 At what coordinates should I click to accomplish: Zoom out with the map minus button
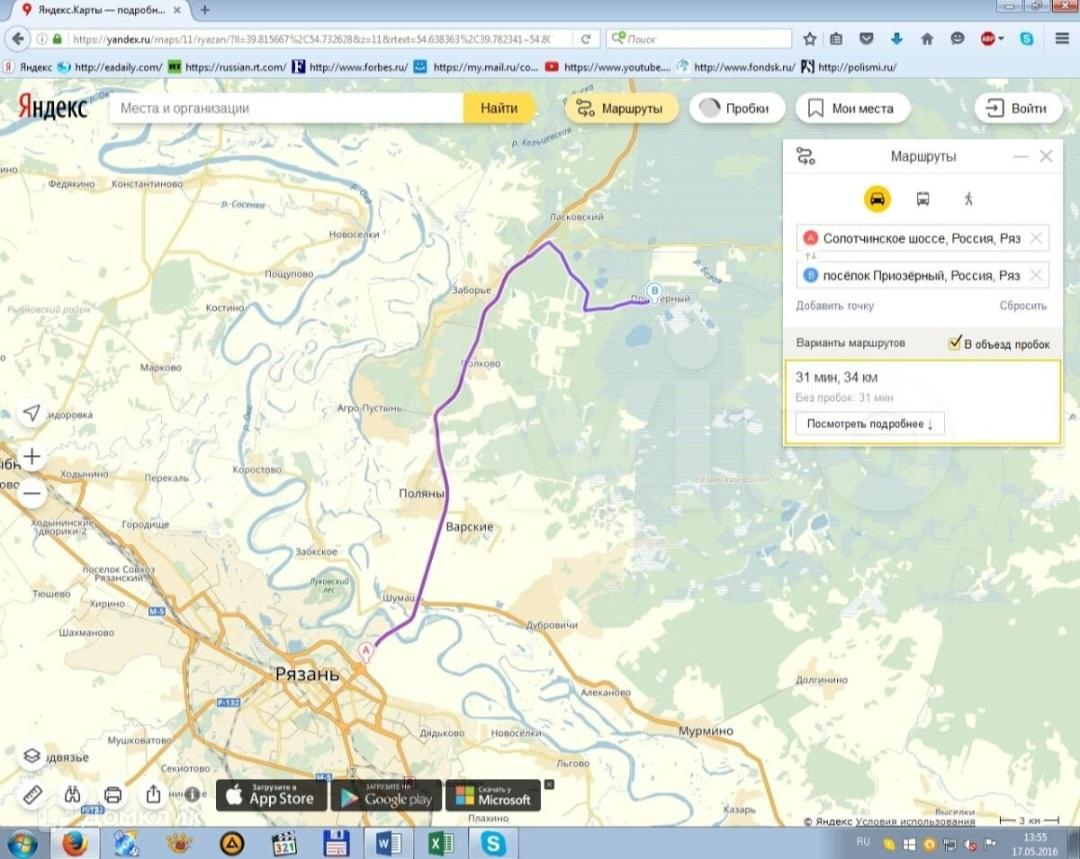(x=32, y=493)
